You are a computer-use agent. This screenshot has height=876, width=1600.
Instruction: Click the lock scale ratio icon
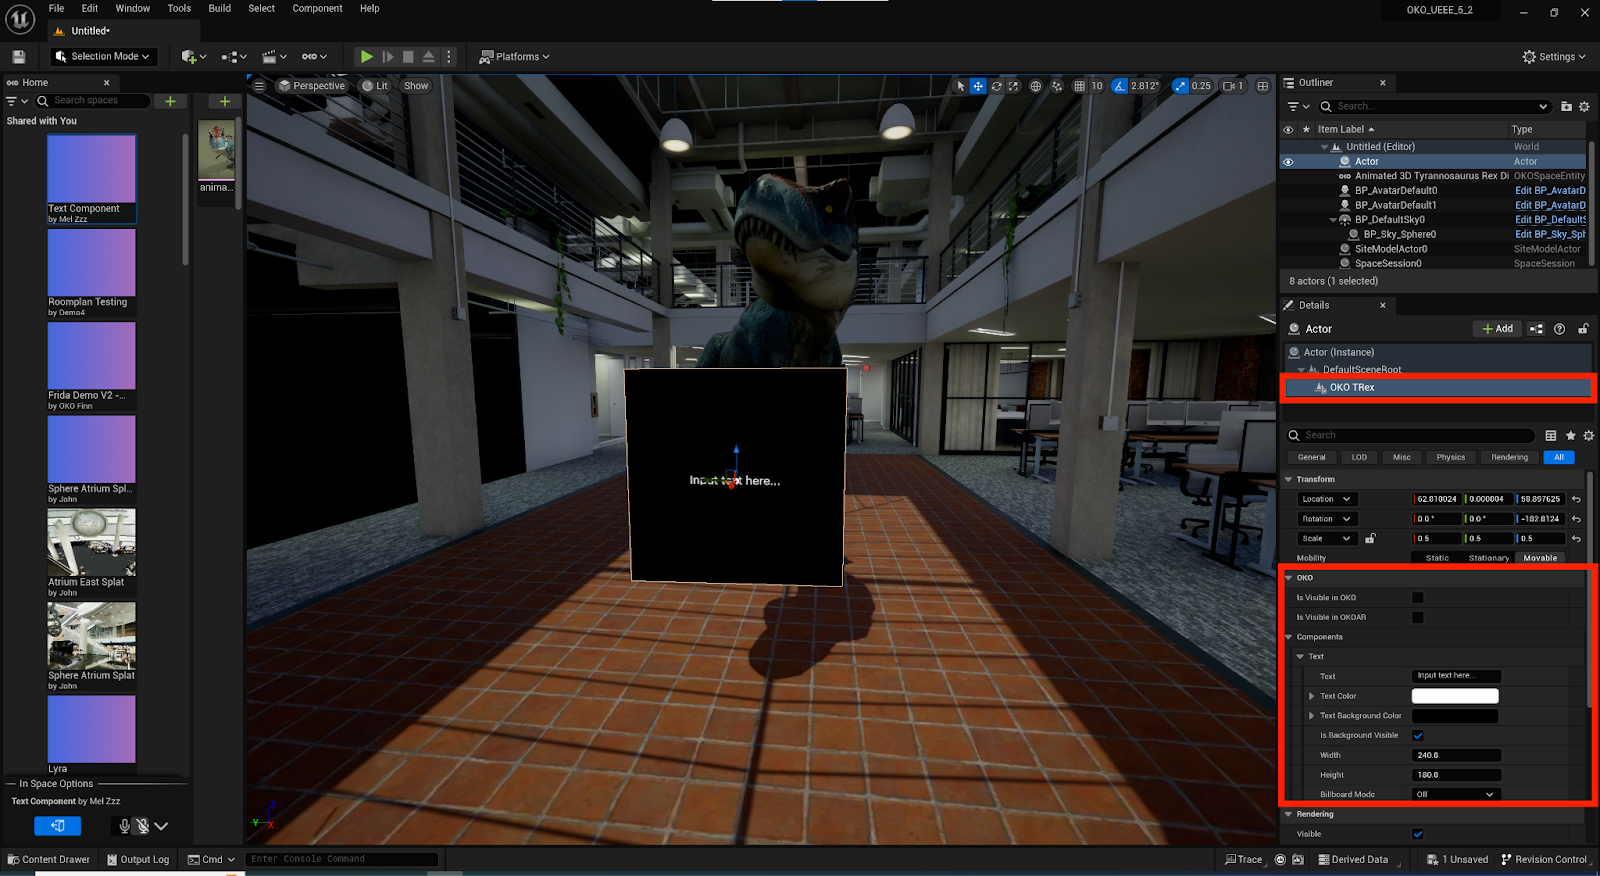tap(1370, 539)
